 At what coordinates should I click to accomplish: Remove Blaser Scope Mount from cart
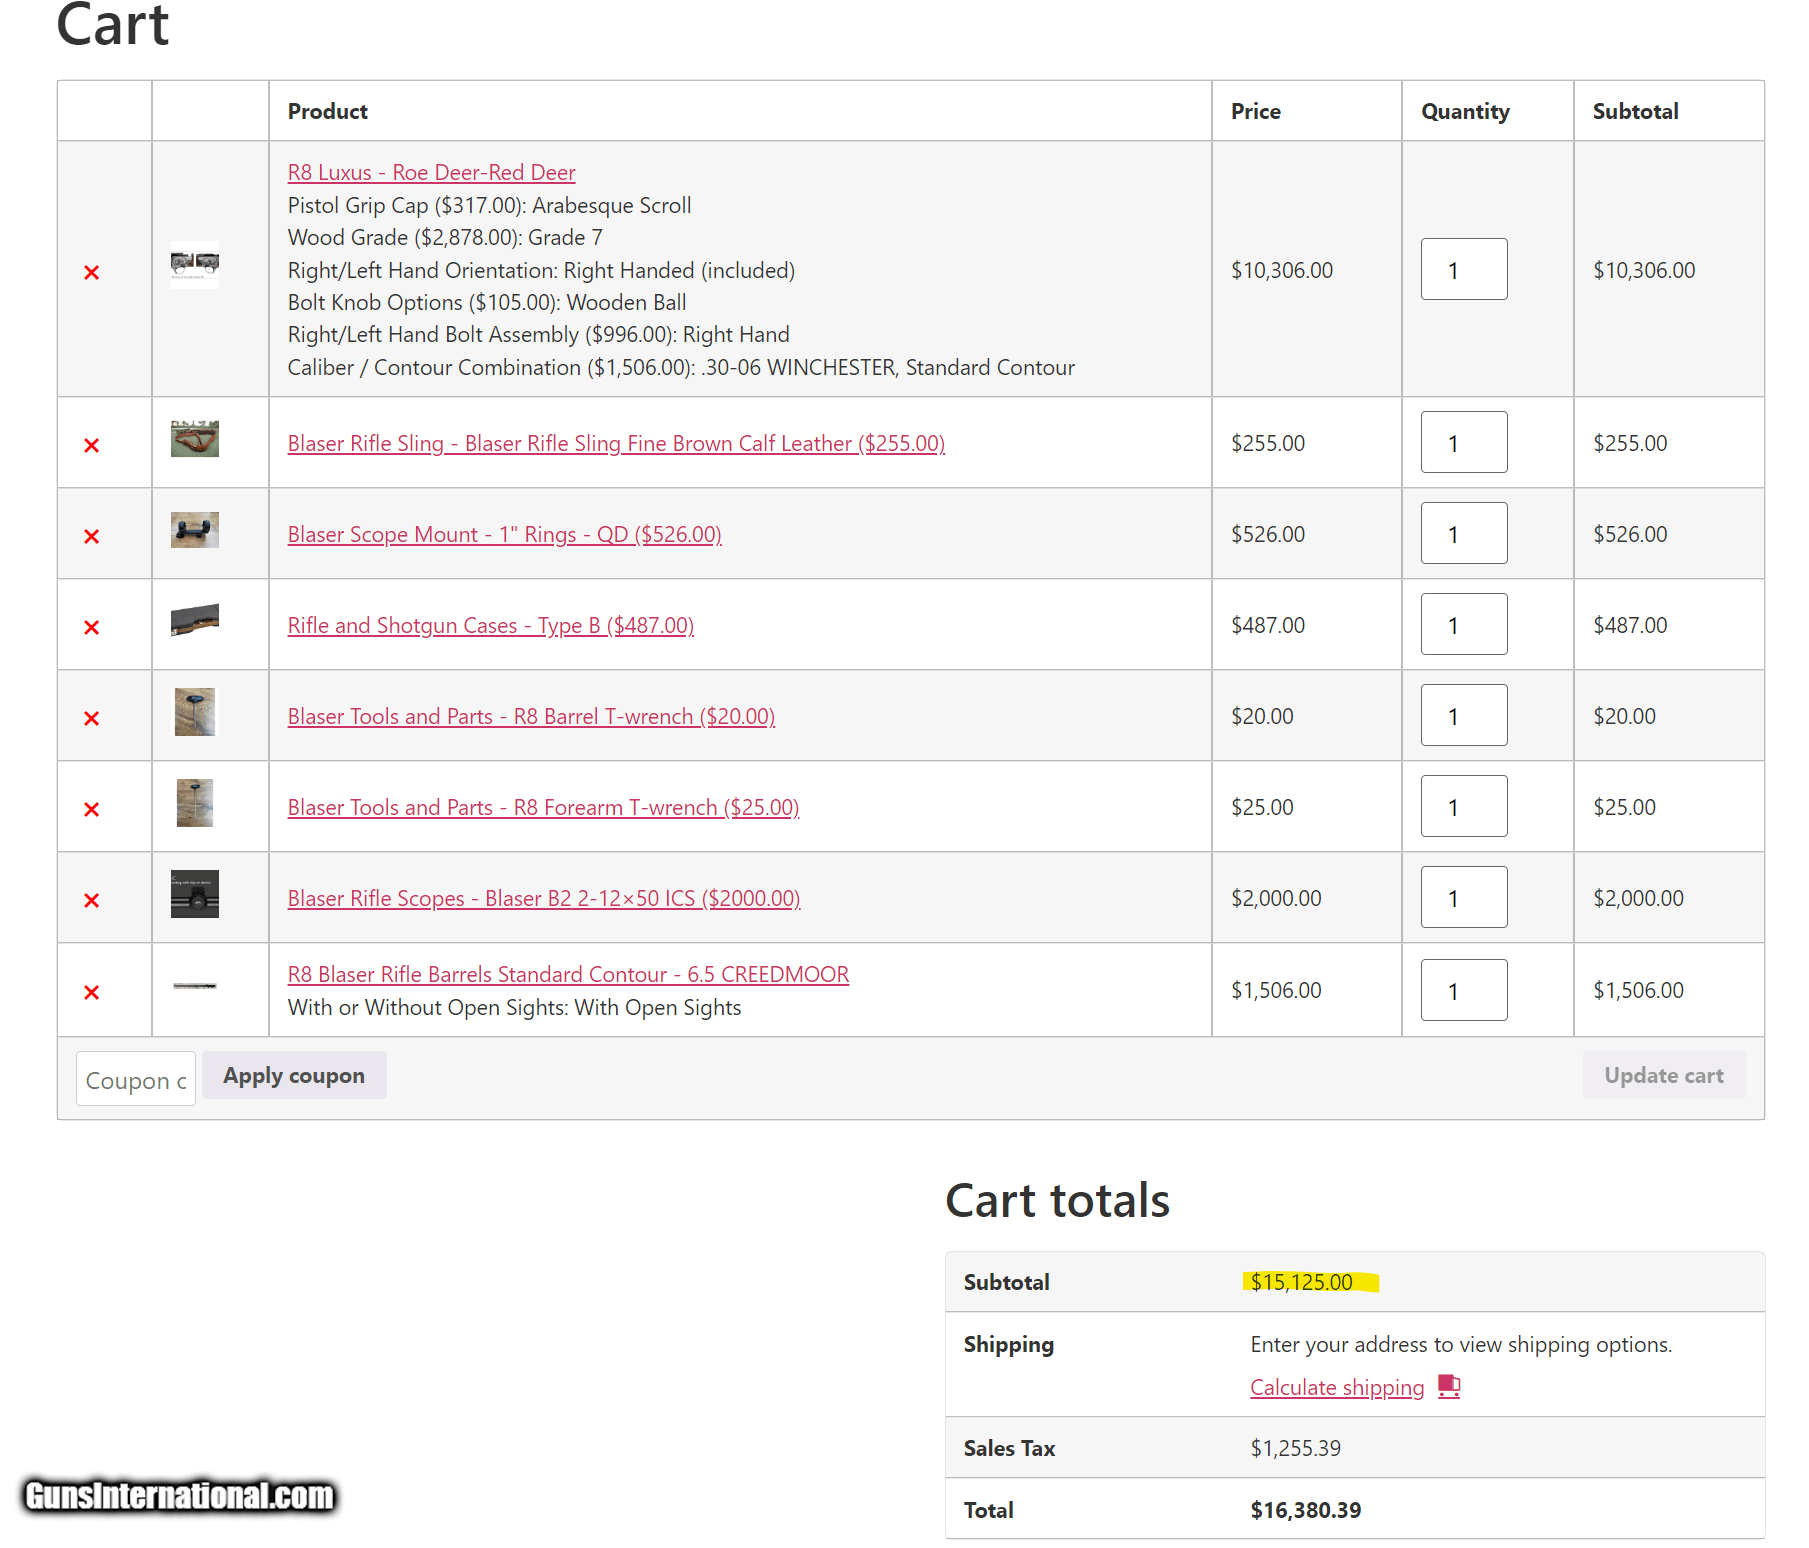click(x=92, y=536)
